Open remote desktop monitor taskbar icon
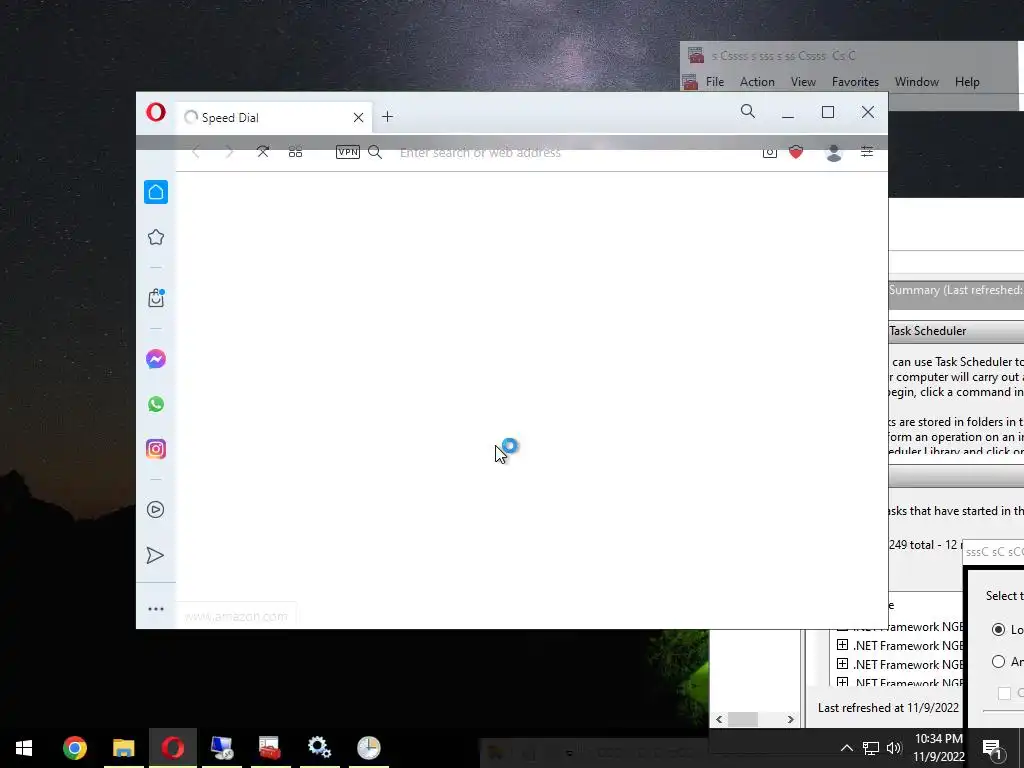The width and height of the screenshot is (1024, 768). (x=221, y=748)
